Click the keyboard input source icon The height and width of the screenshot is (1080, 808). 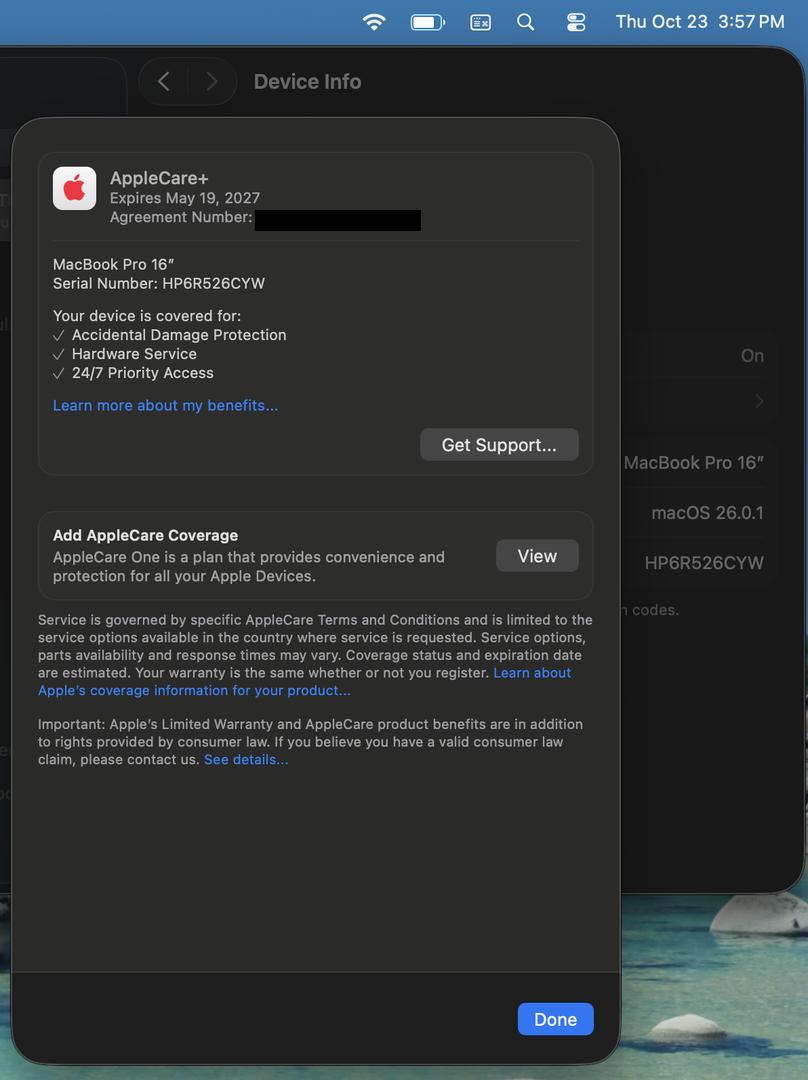coord(481,22)
